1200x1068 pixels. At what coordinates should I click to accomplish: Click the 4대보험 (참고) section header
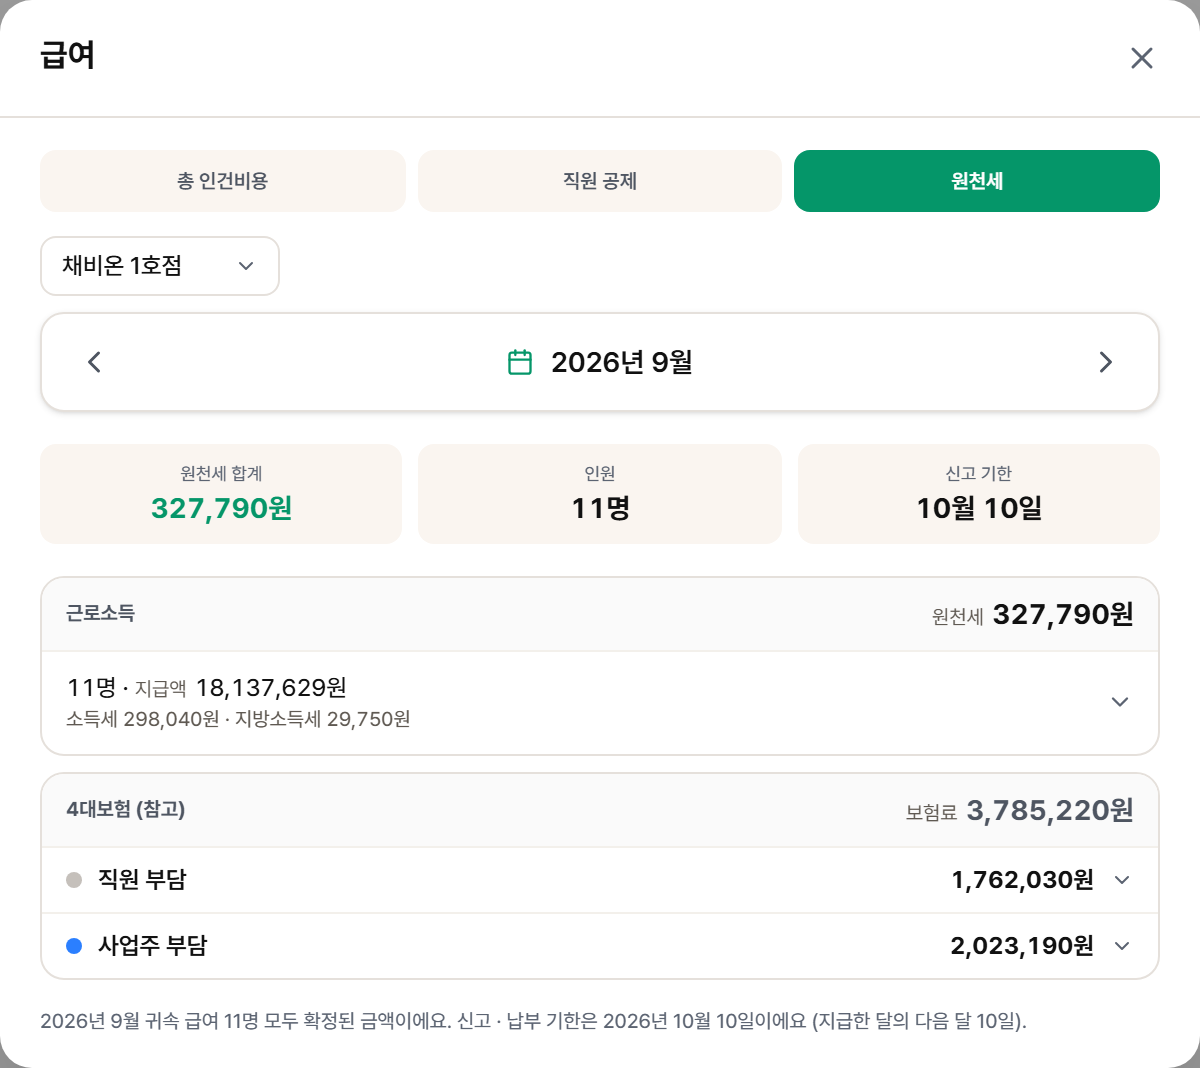(600, 810)
